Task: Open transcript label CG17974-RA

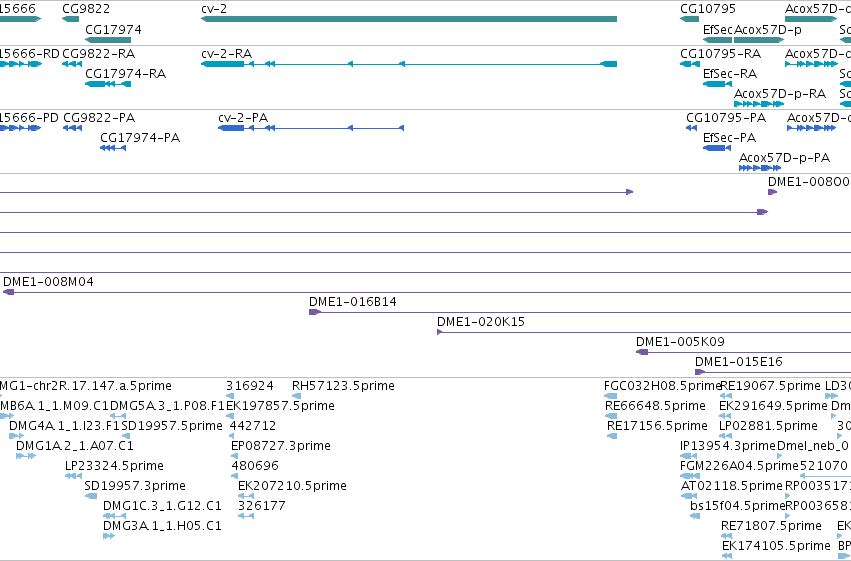Action: click(125, 73)
